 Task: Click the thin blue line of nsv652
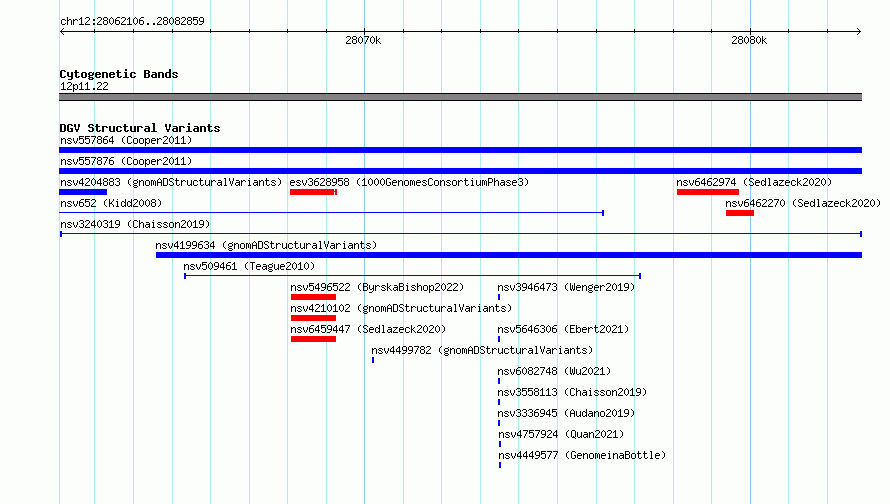(331, 213)
